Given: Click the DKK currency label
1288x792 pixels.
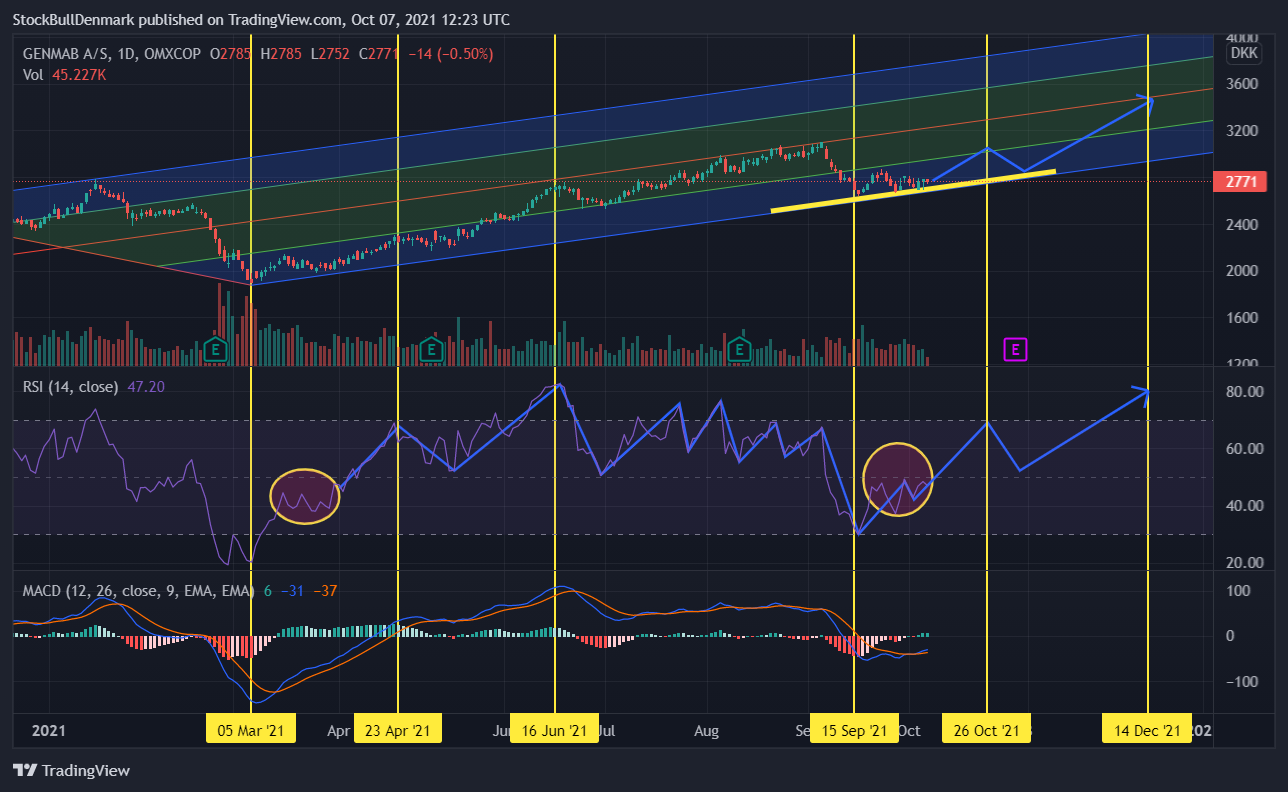Looking at the screenshot, I should click(1244, 53).
